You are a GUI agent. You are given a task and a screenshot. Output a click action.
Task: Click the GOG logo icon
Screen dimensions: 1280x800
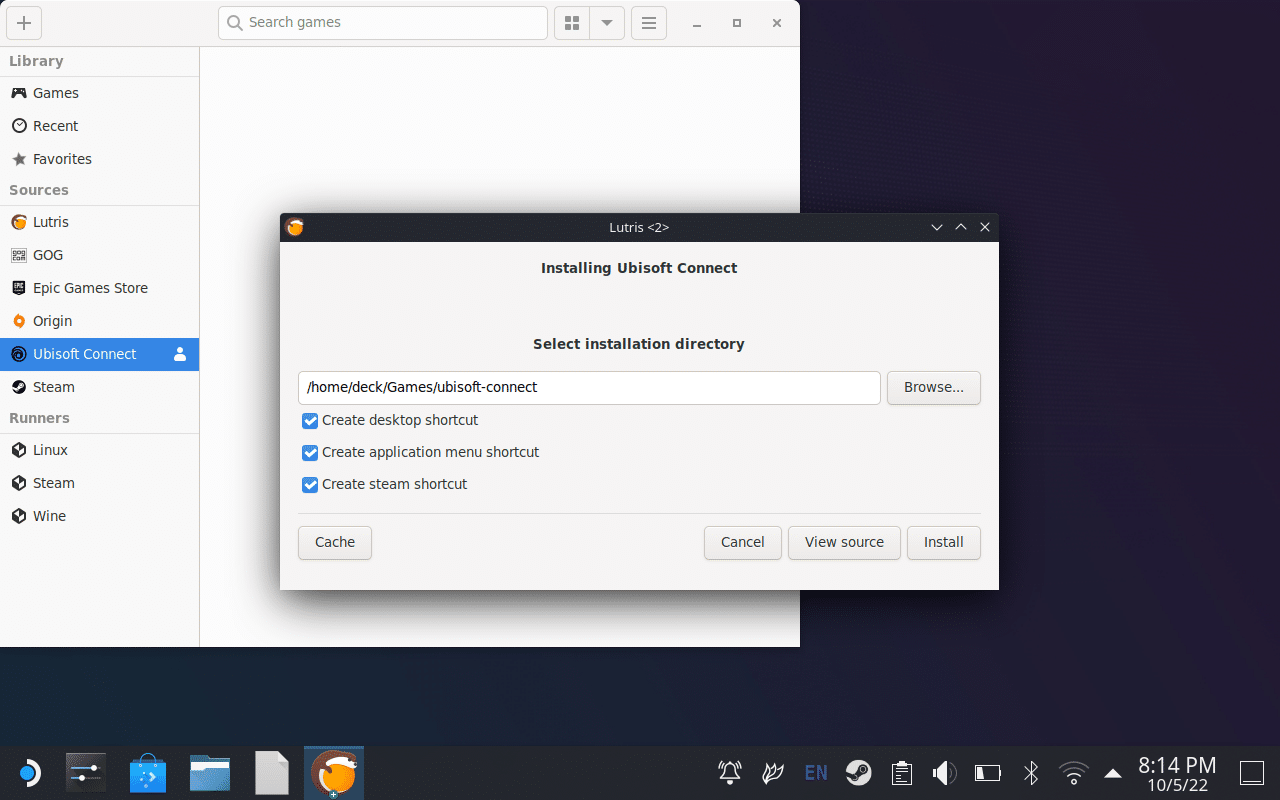pyautogui.click(x=18, y=255)
